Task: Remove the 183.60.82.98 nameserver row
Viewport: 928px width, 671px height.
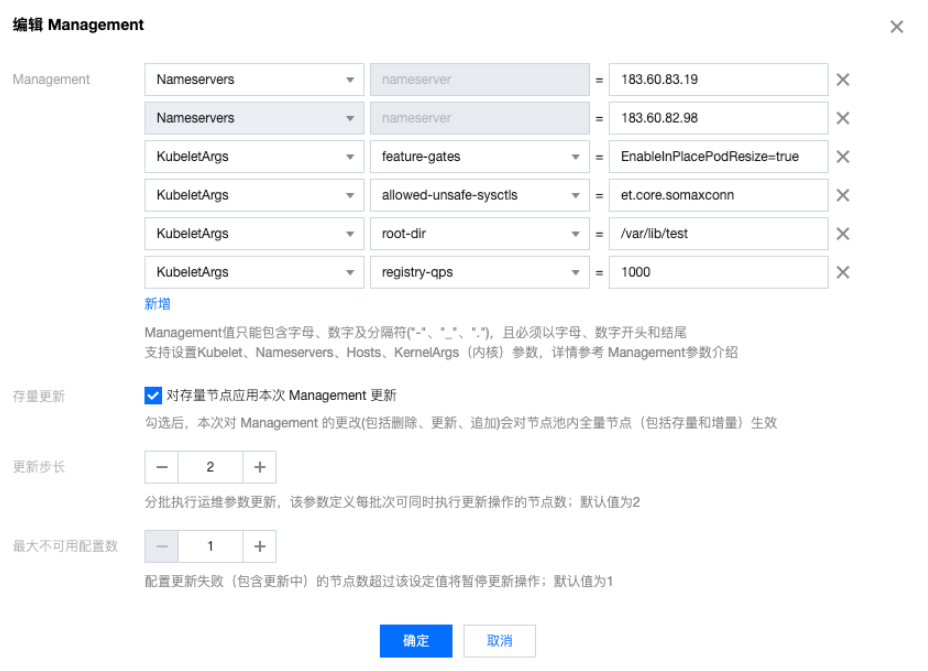Action: (843, 118)
